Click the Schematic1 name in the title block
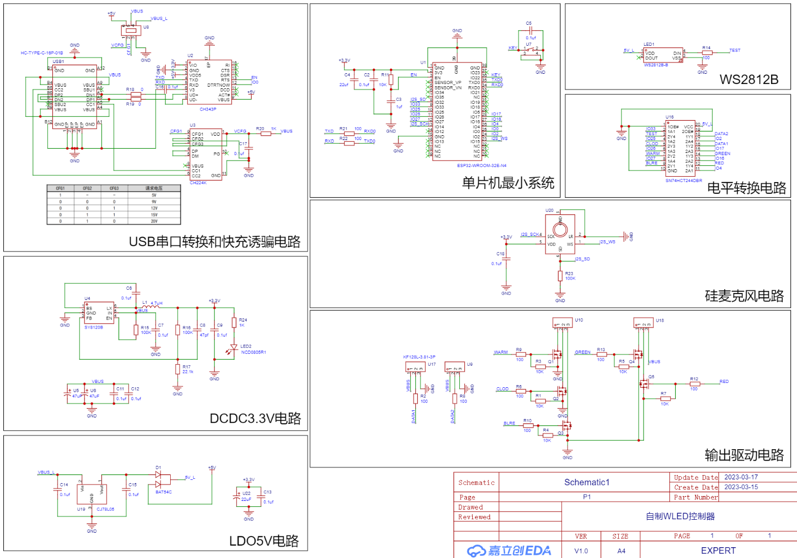797x558 pixels. tap(587, 482)
